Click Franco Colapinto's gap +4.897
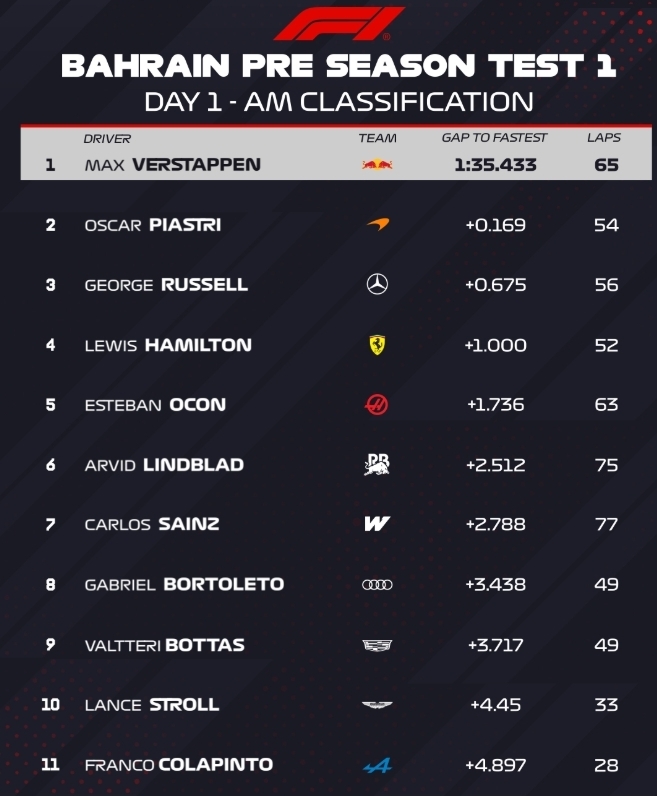 point(495,765)
